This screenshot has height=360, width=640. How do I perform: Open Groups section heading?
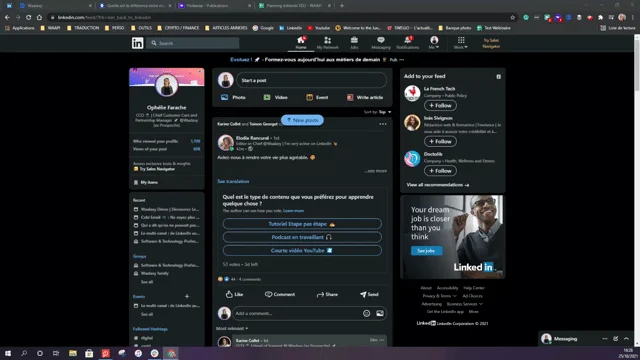[139, 256]
